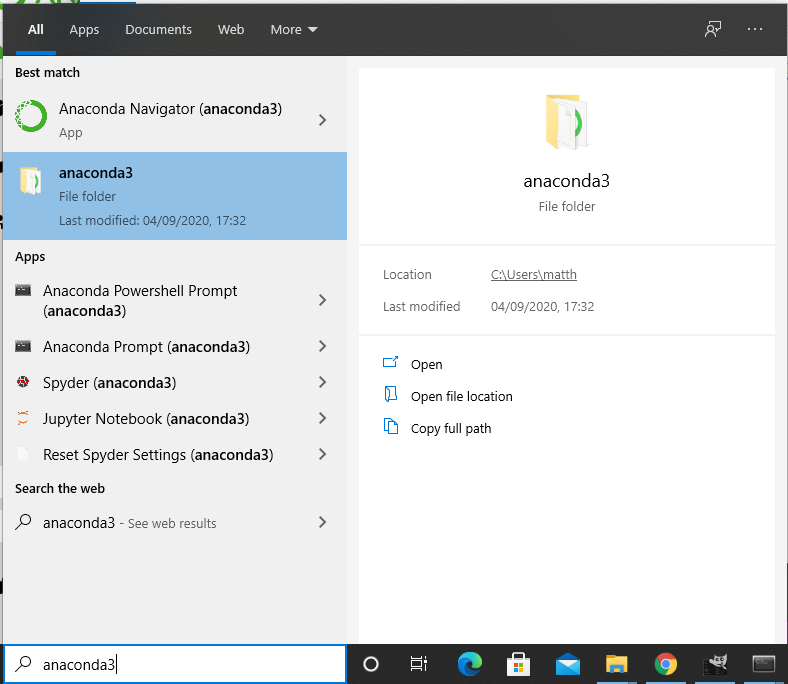
Task: Expand Reset Spyder Settings chevron
Action: 323,454
